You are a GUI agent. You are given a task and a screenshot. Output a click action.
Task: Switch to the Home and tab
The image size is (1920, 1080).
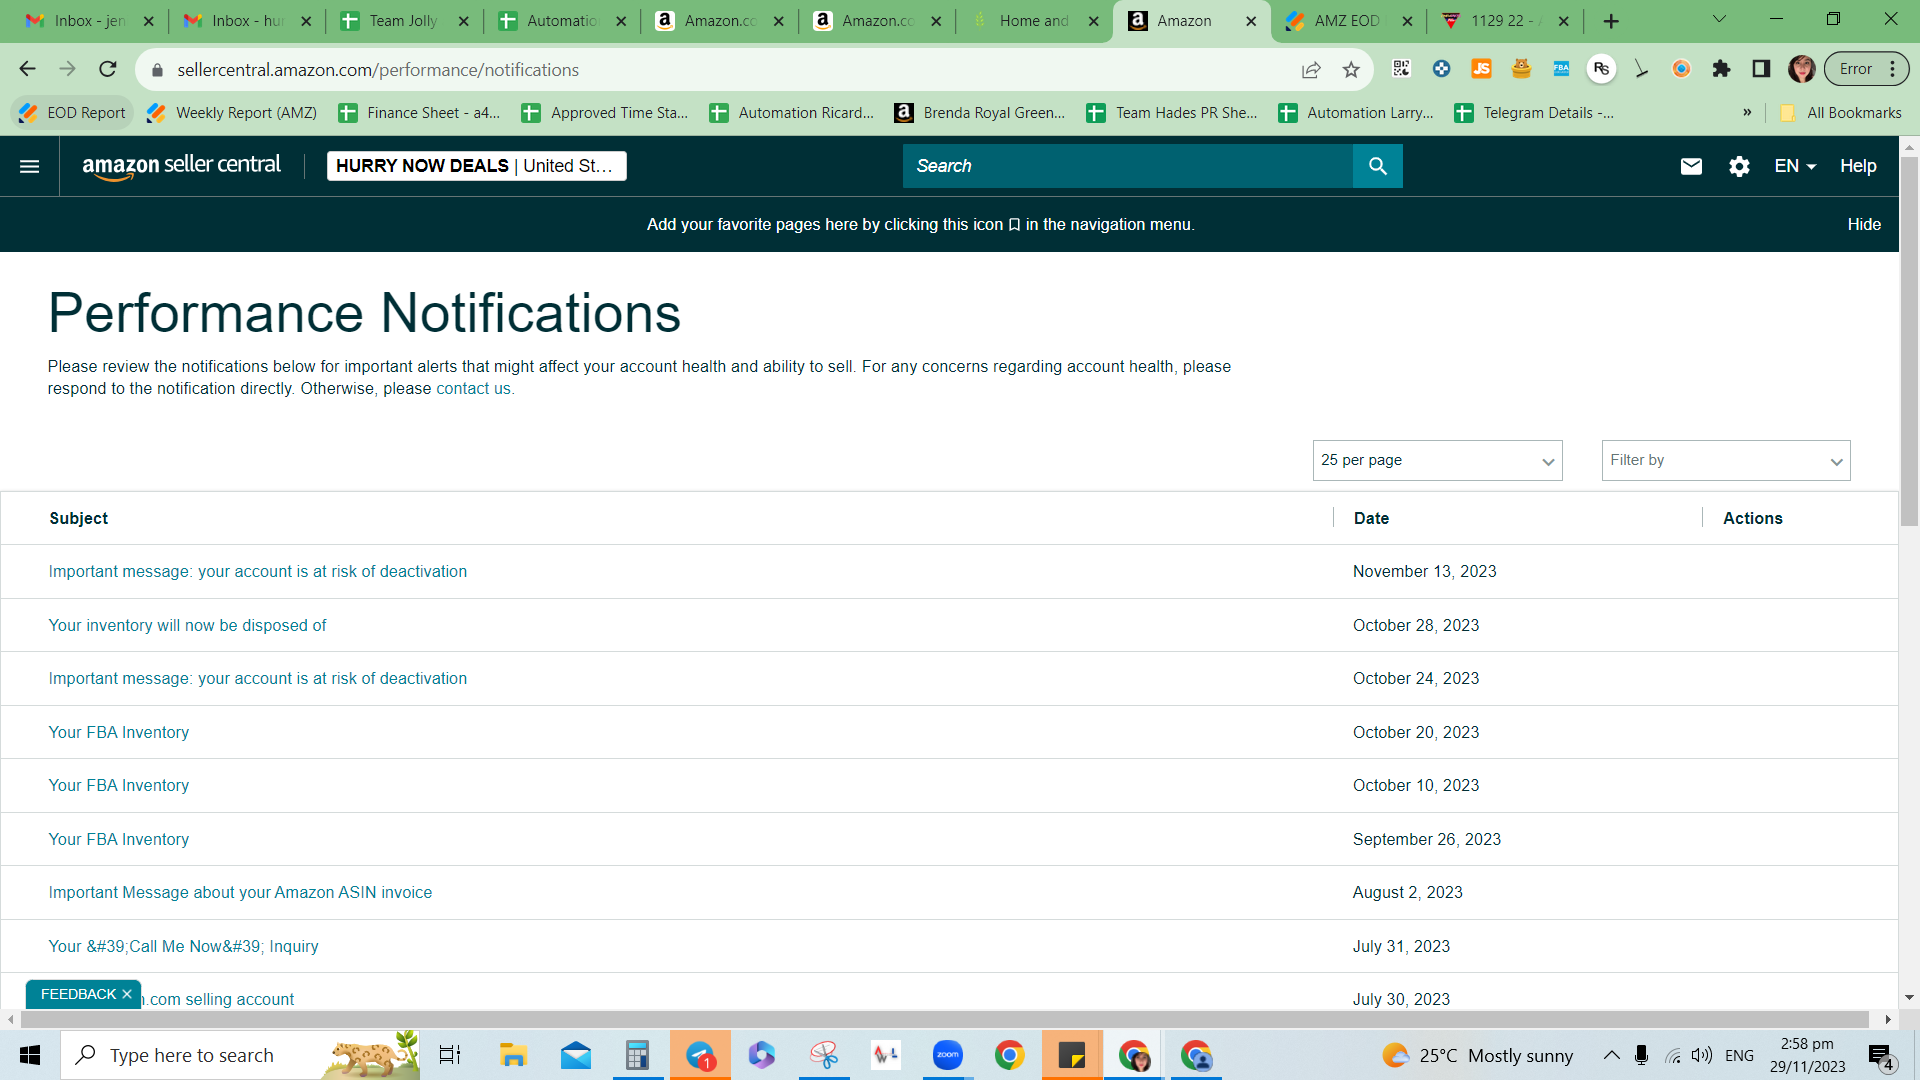tap(1034, 21)
